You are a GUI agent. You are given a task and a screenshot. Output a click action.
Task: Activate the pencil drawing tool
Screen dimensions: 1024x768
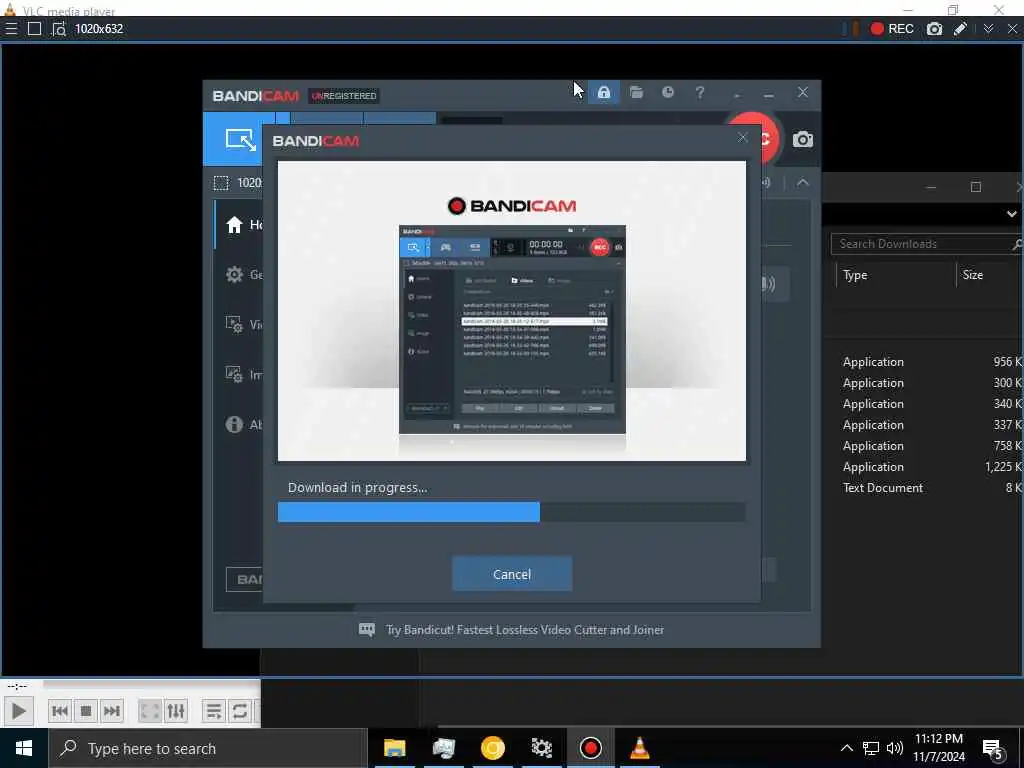click(960, 29)
